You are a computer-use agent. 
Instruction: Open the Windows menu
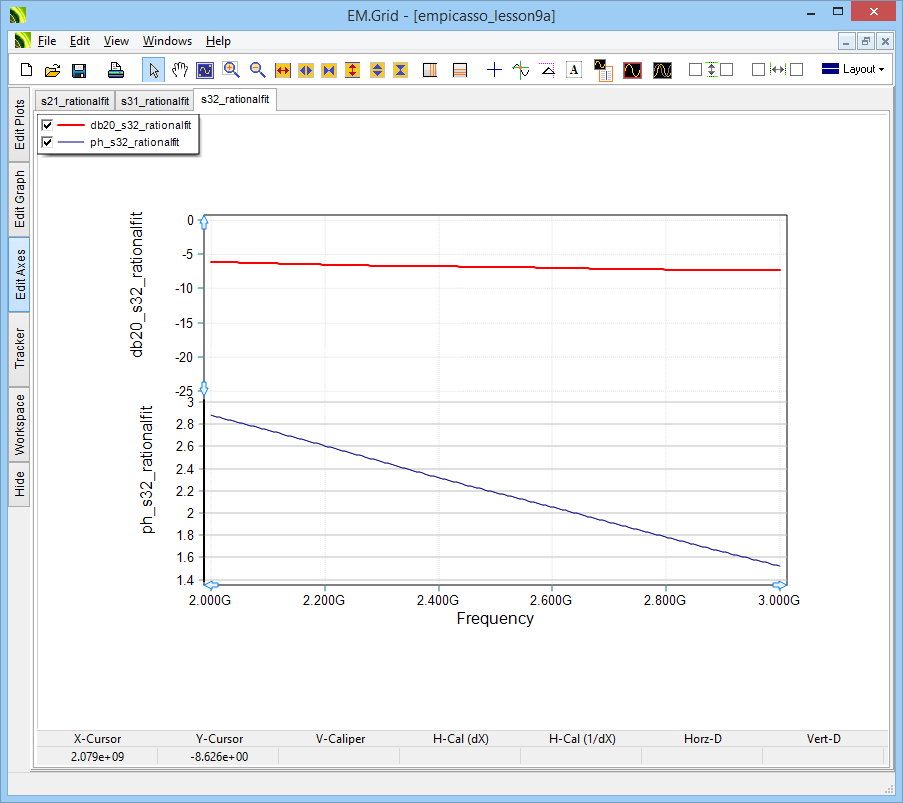point(167,41)
